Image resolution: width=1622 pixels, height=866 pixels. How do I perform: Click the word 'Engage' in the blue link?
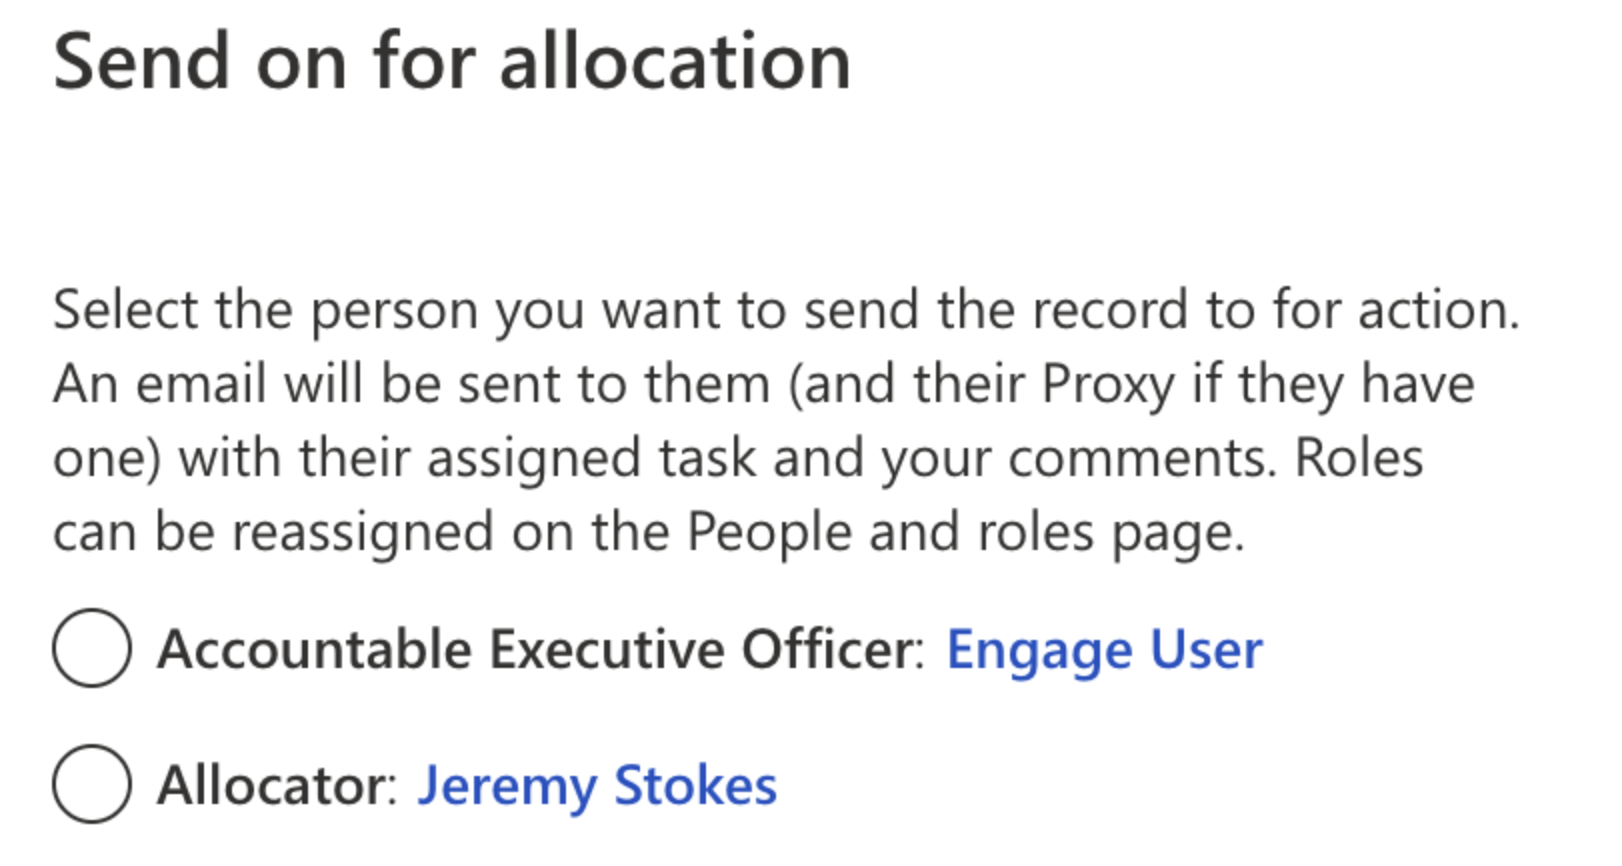pos(1040,652)
